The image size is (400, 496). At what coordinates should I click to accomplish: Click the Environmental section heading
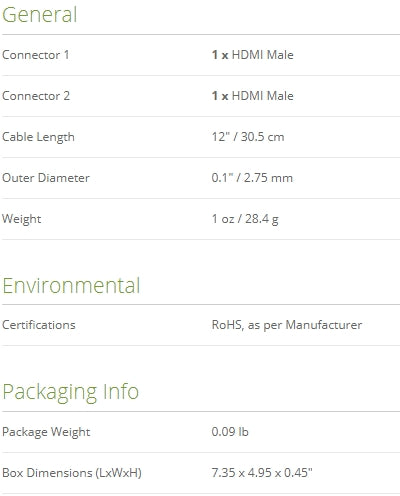coord(71,286)
